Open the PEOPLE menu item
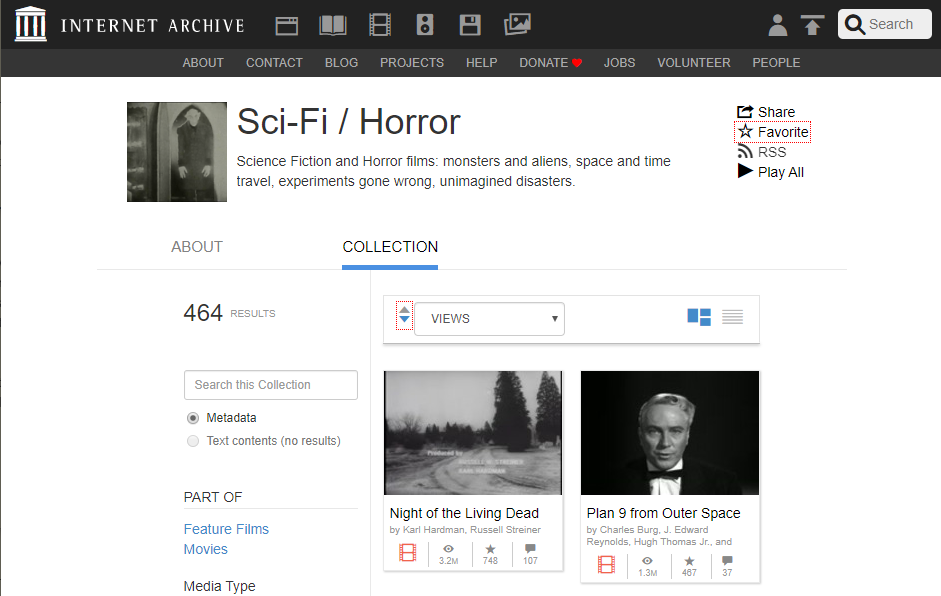Viewport: 941px width, 596px height. click(776, 63)
